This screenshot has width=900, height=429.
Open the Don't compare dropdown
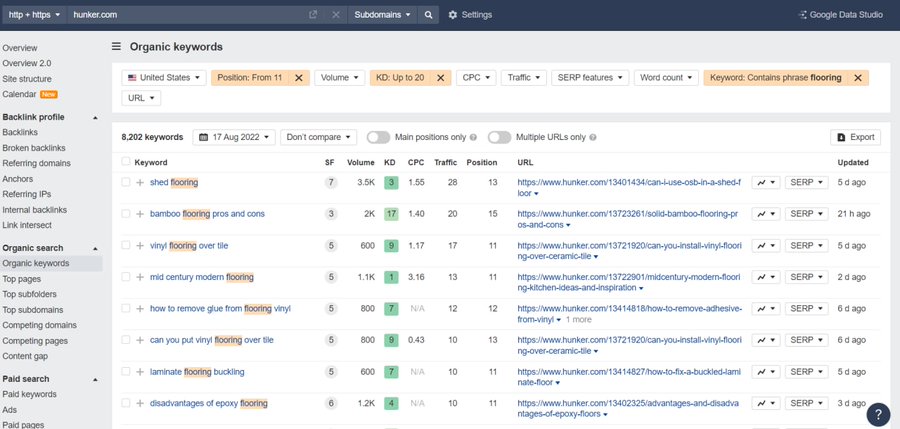click(319, 137)
